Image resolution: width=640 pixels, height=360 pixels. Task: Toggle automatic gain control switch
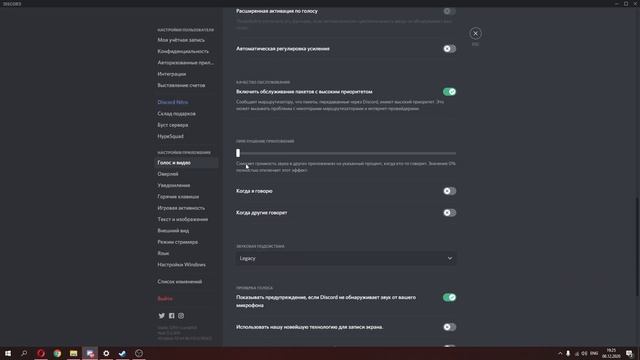(x=449, y=49)
